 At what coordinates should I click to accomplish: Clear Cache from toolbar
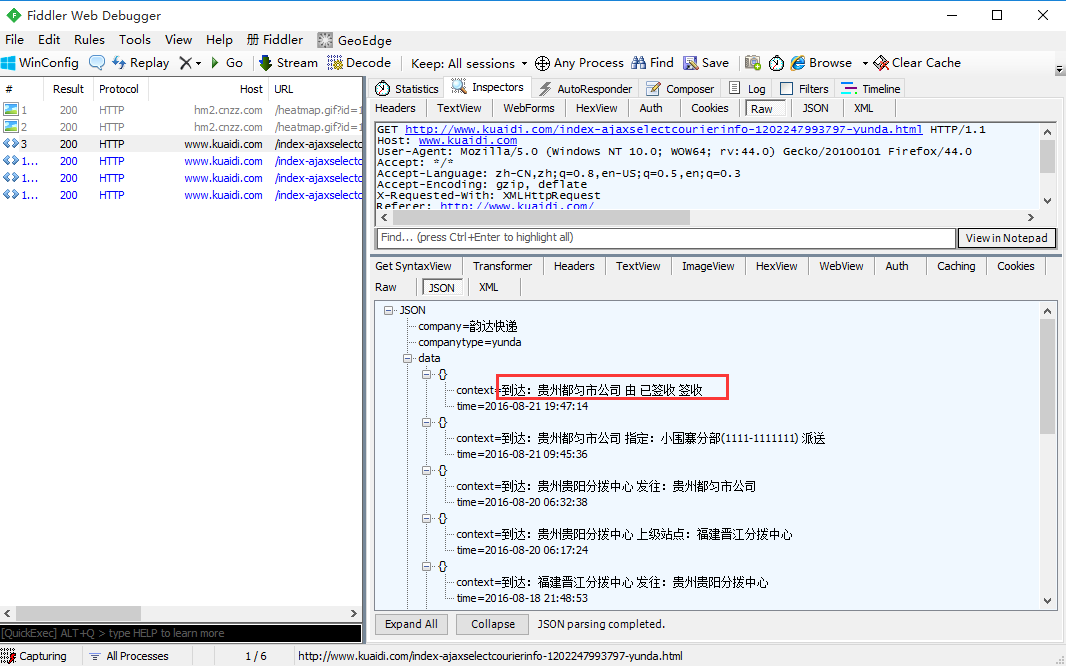[x=917, y=63]
